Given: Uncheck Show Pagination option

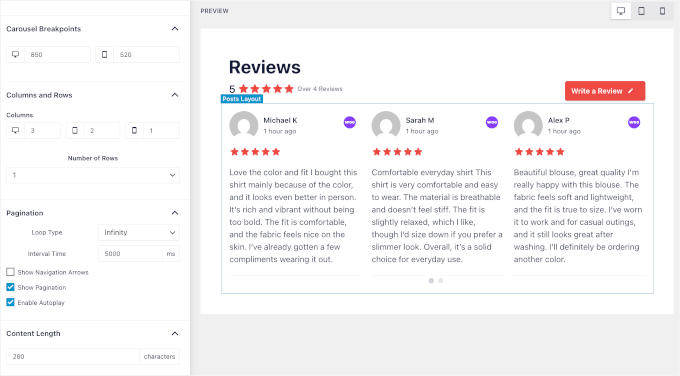Looking at the screenshot, I should (10, 287).
